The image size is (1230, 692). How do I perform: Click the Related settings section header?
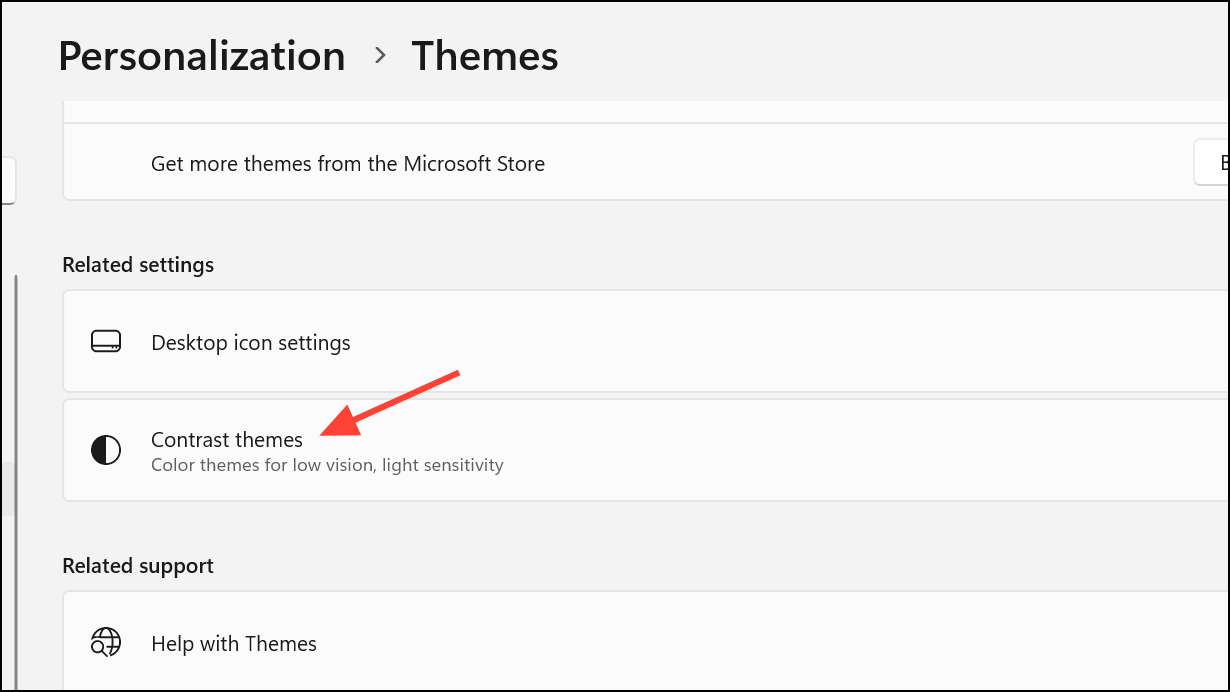pyautogui.click(x=138, y=264)
